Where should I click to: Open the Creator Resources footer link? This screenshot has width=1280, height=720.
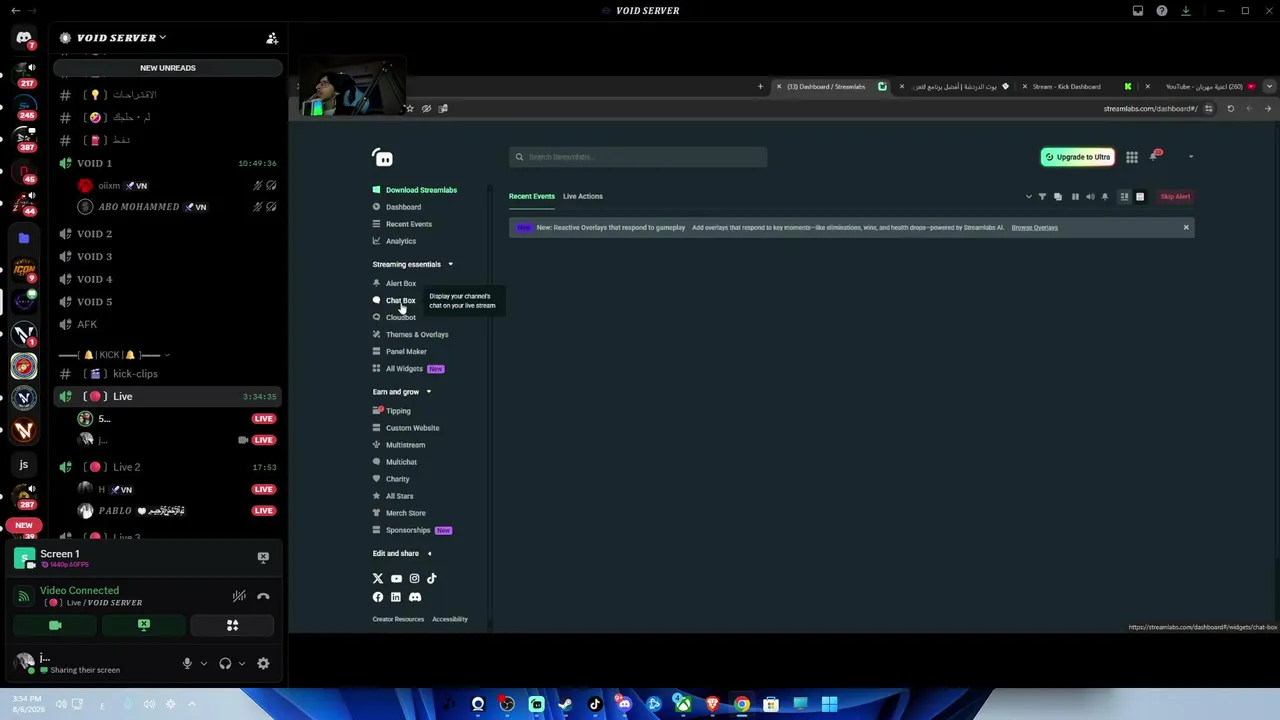[x=398, y=619]
